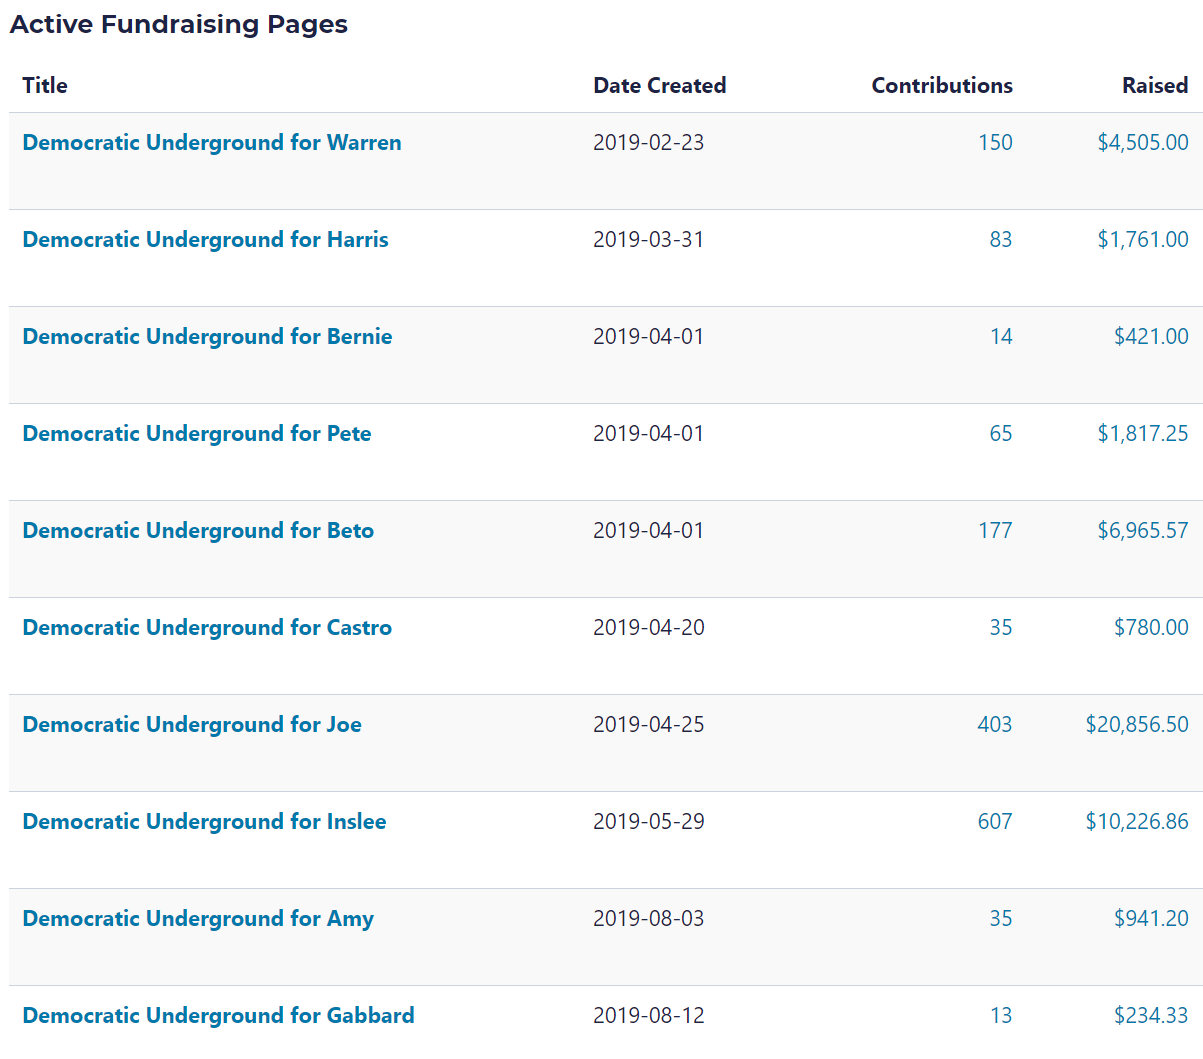The height and width of the screenshot is (1059, 1203).
Task: Click the $6,965.57 raised amount
Action: (1143, 531)
